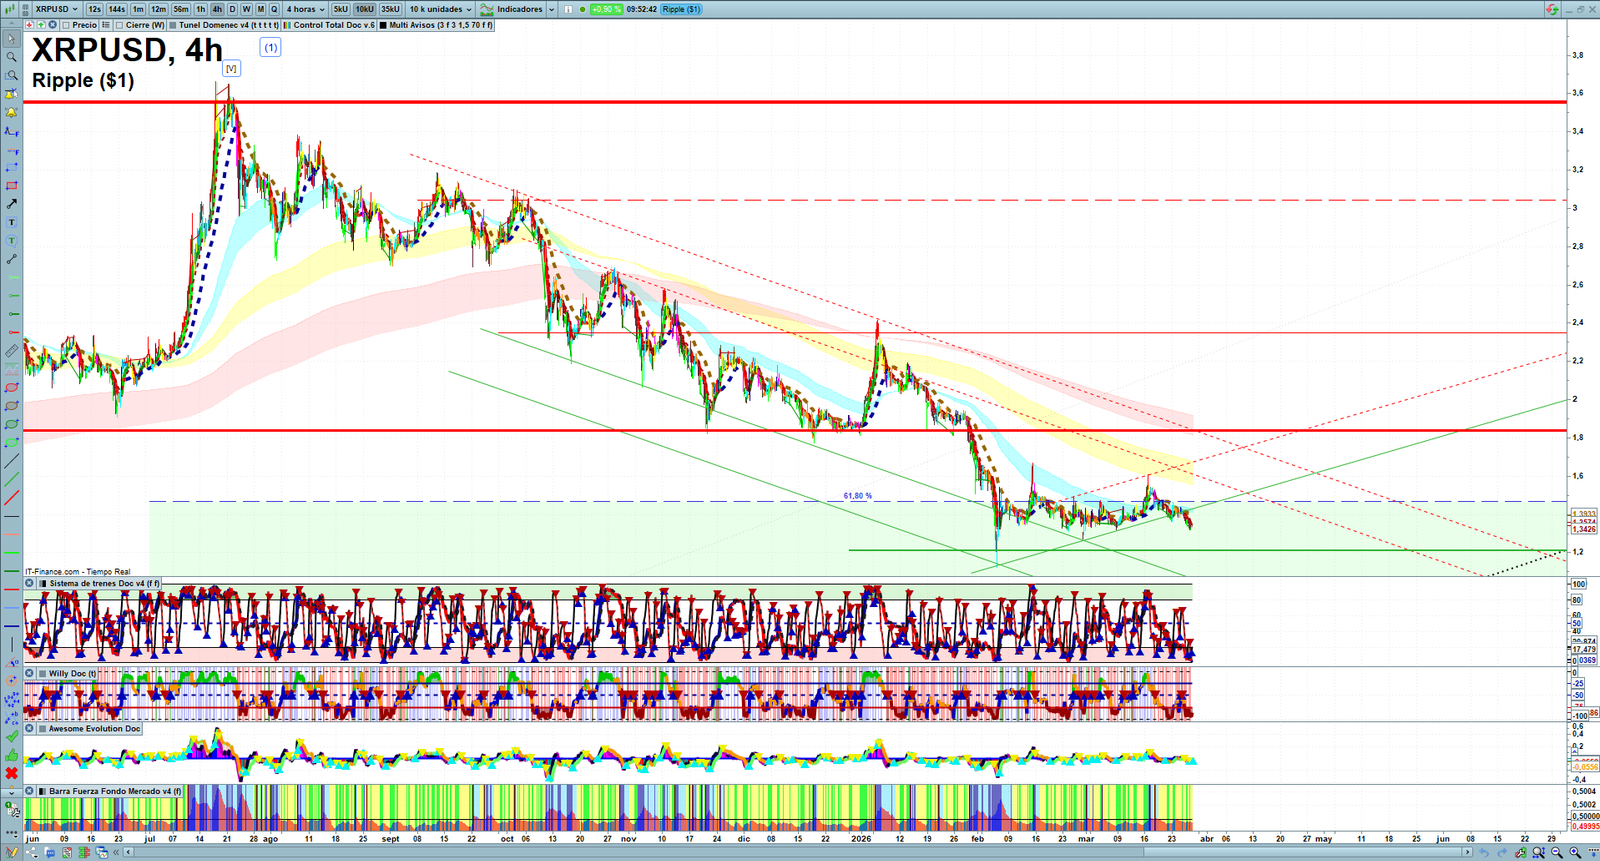Select the arrow drawing tool
1600x861 pixels.
12,204
